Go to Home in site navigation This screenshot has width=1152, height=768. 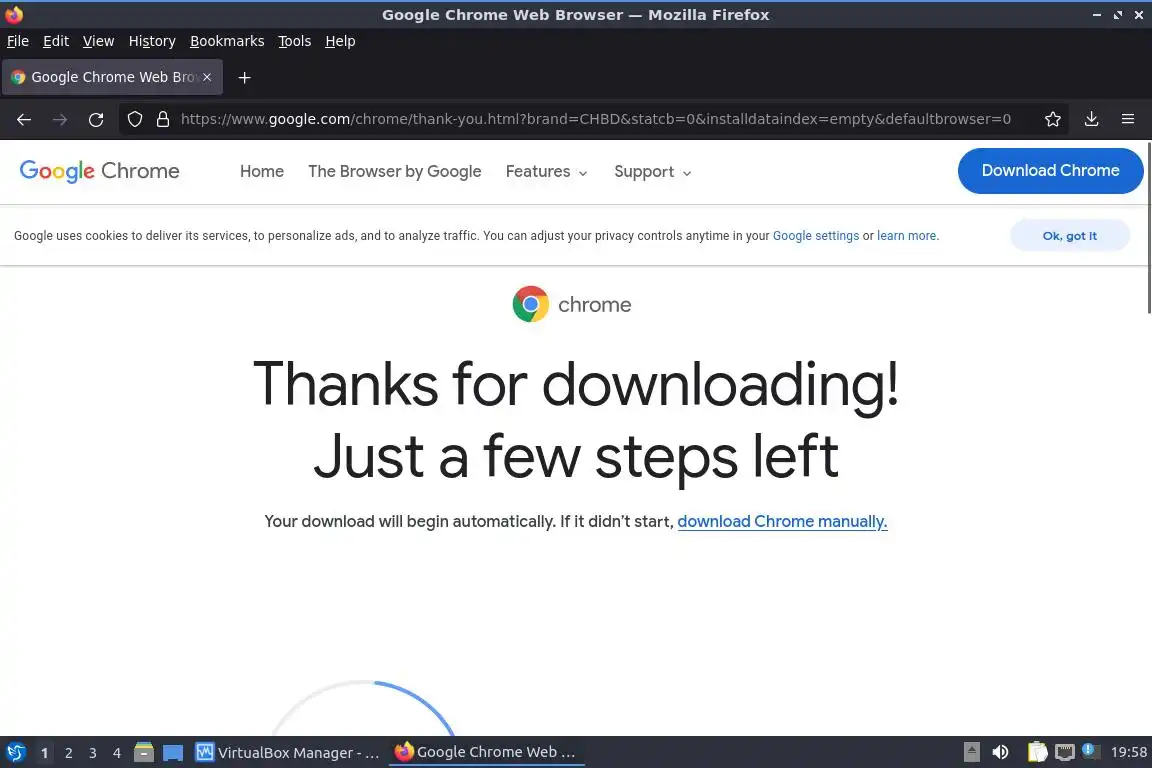pos(262,171)
